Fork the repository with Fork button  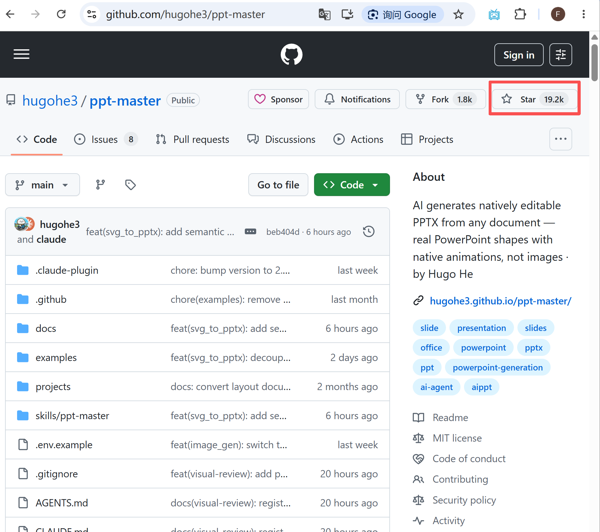point(445,100)
